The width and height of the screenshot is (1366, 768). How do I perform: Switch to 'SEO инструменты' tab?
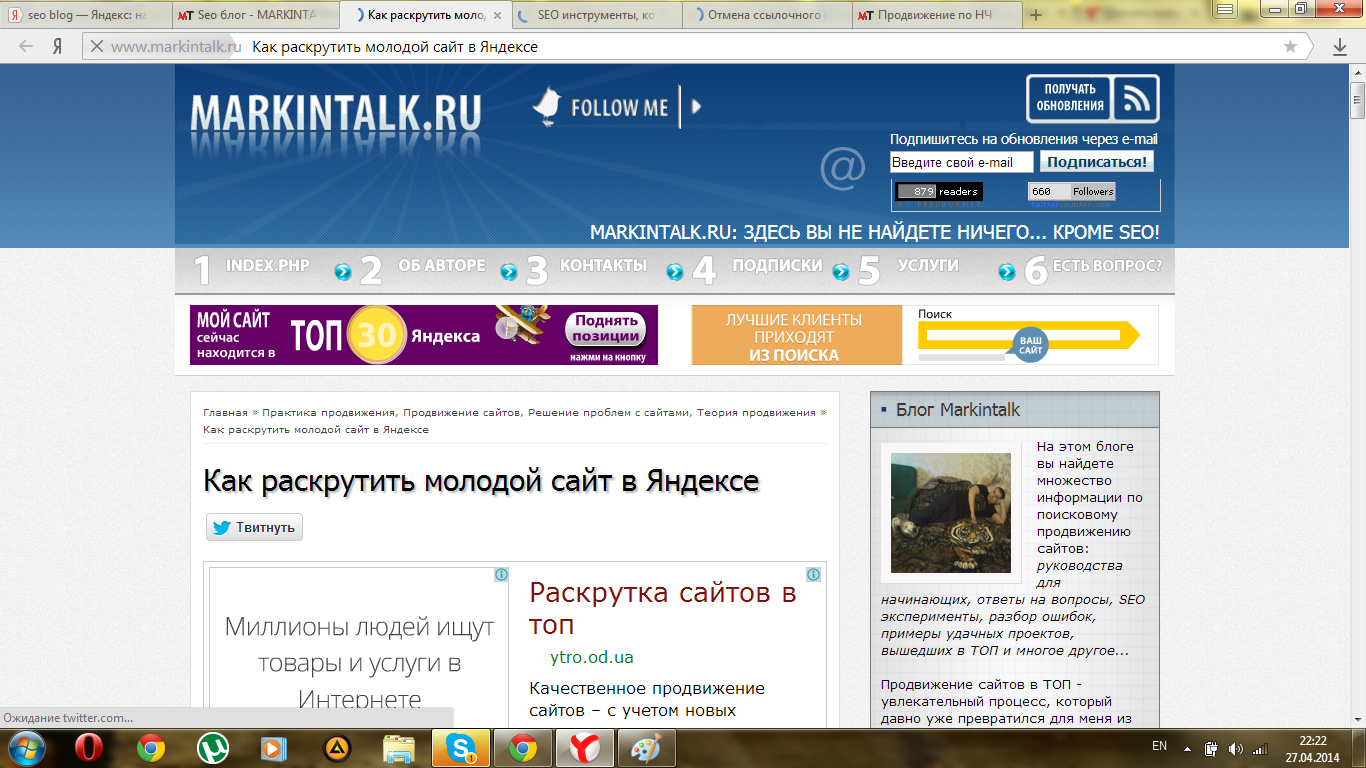[x=598, y=15]
